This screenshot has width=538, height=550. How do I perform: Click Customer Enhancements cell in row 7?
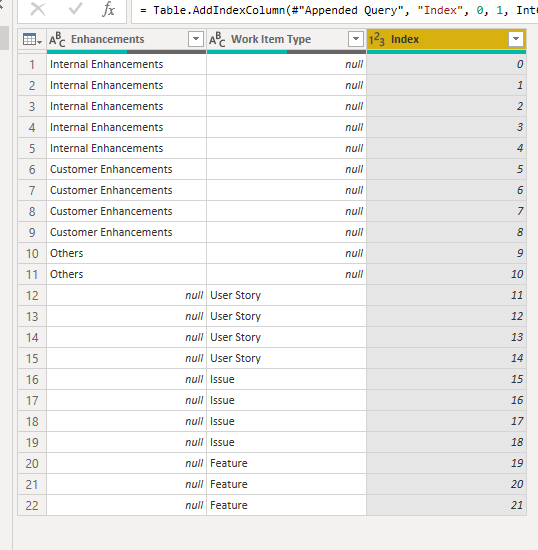[126, 190]
